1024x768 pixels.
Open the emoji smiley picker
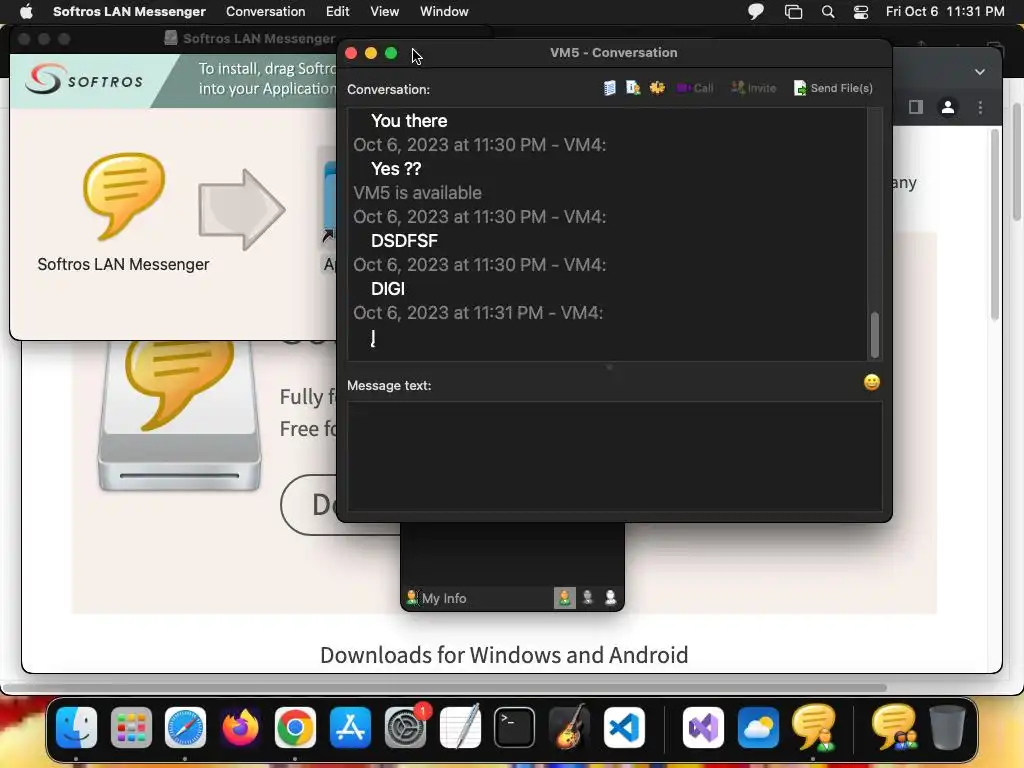(x=872, y=383)
